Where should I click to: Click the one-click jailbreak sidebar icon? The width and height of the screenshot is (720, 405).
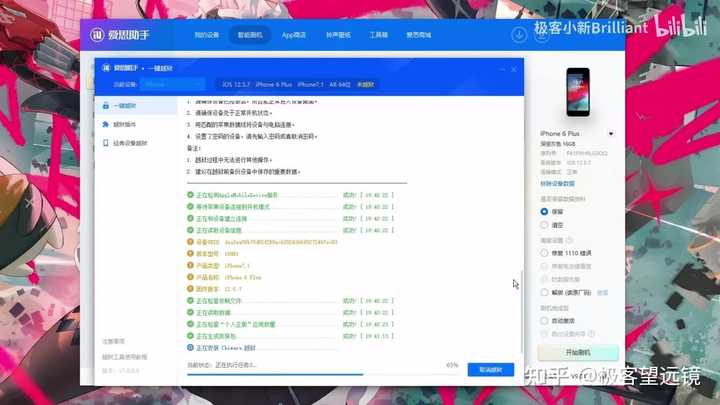click(106, 106)
